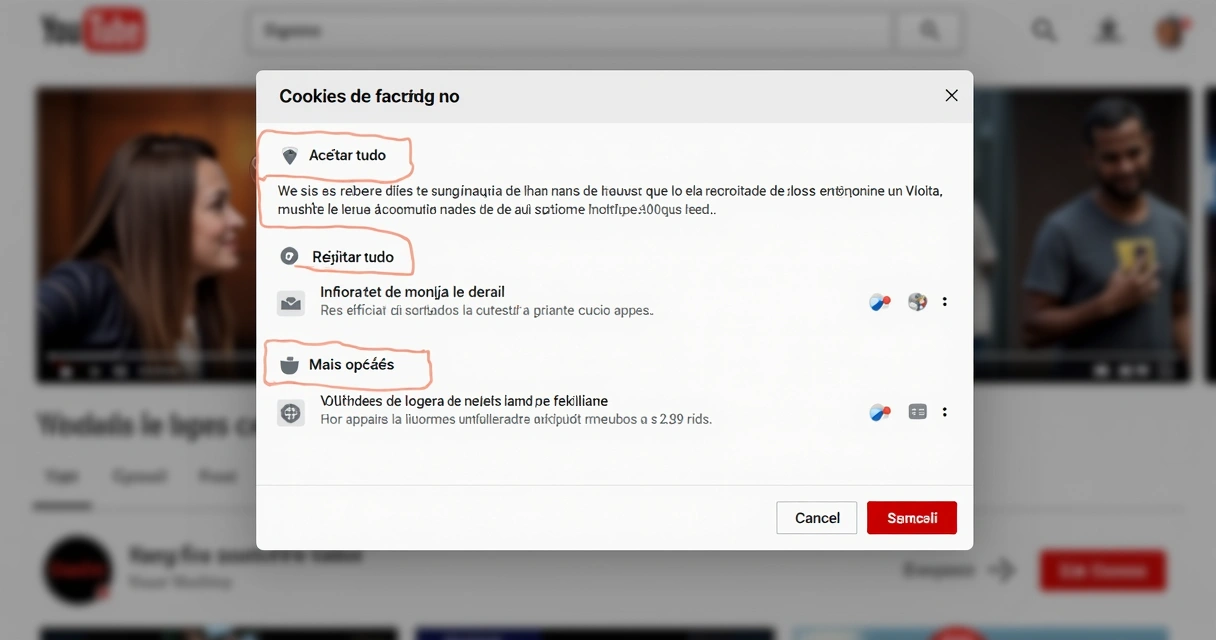Open the three-dot menu for VOUthdees de logera

(944, 411)
